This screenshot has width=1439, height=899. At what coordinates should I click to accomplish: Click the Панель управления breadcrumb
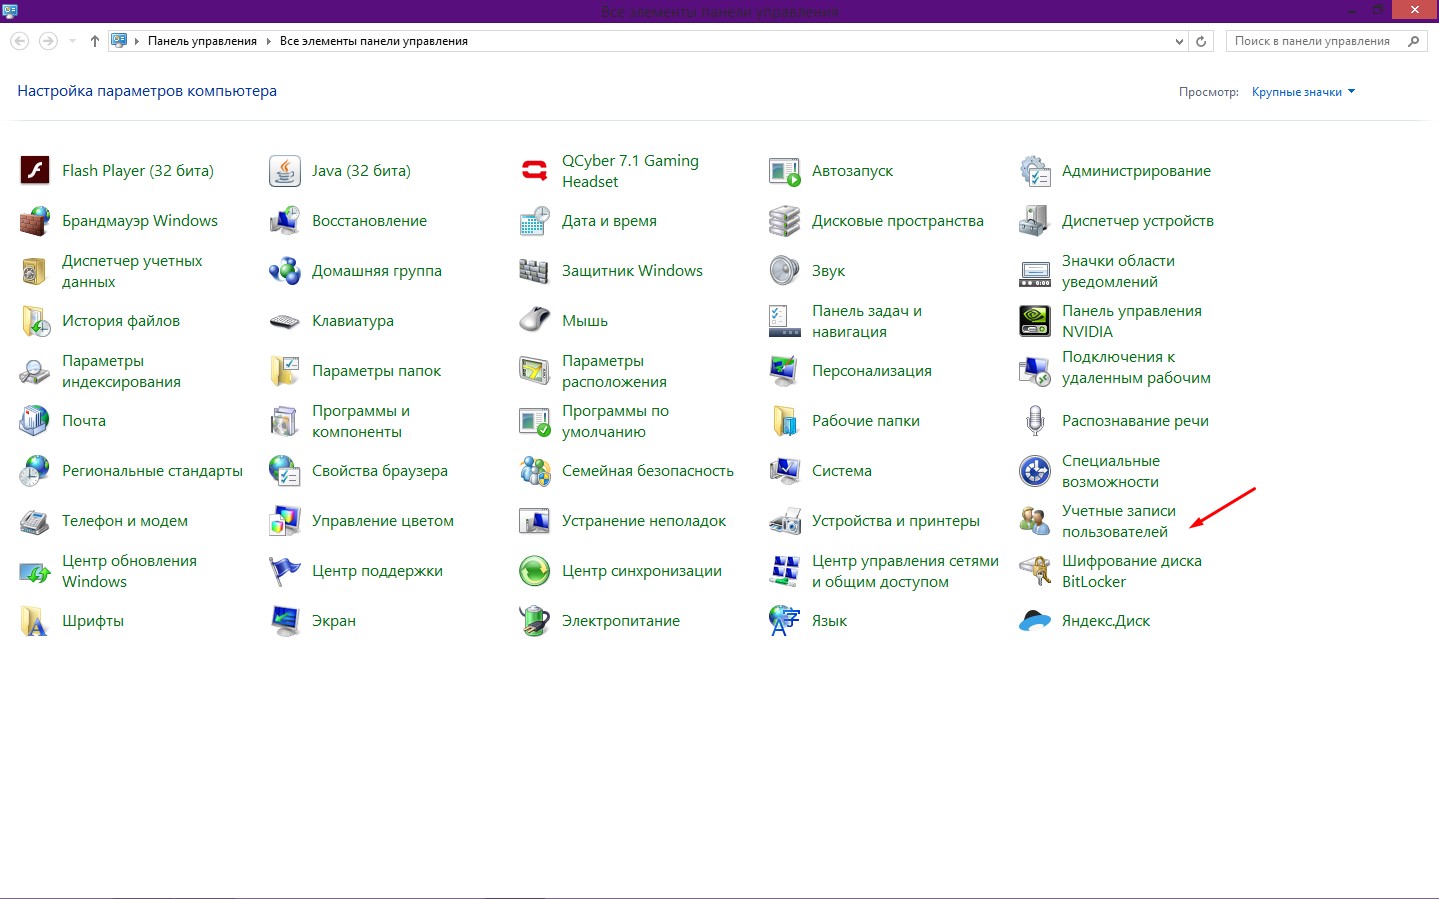(x=202, y=41)
